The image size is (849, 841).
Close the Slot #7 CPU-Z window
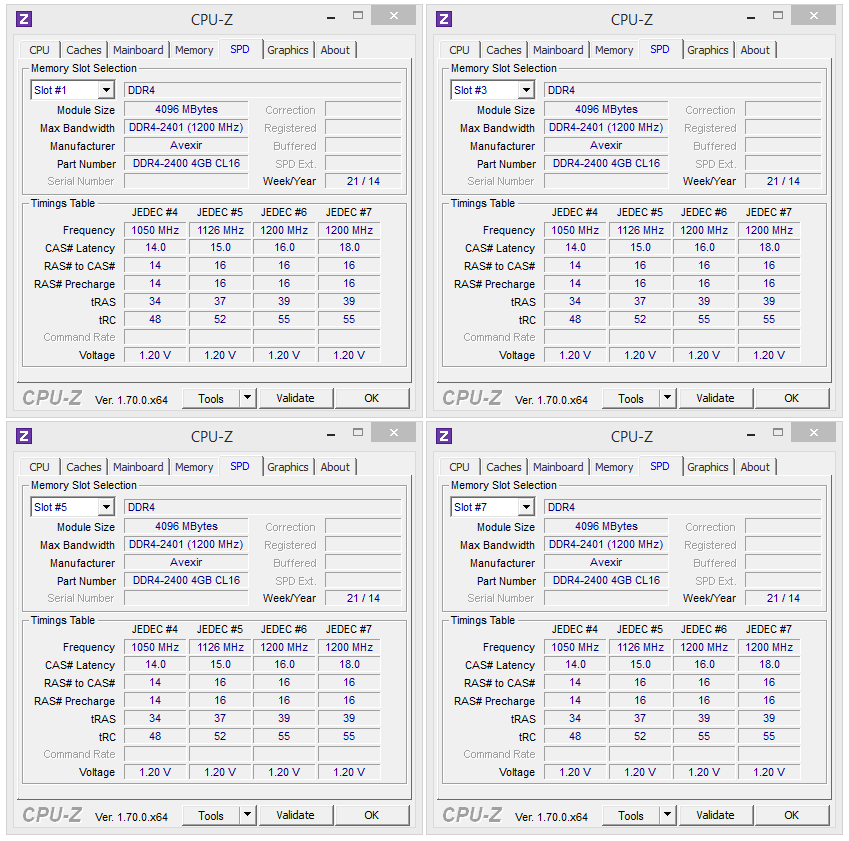click(814, 433)
